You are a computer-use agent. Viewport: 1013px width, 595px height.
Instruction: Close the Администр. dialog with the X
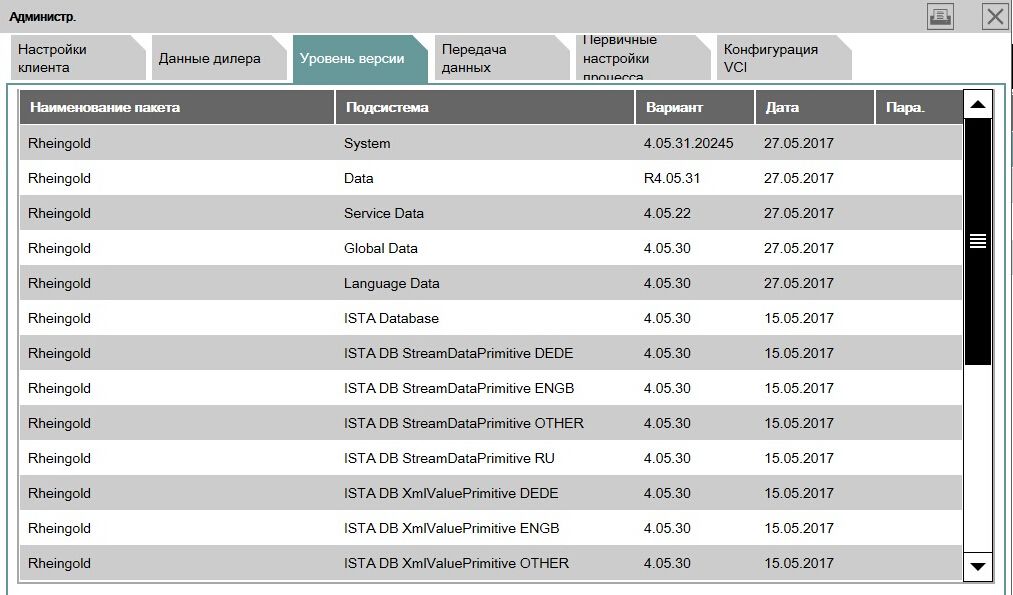click(995, 17)
